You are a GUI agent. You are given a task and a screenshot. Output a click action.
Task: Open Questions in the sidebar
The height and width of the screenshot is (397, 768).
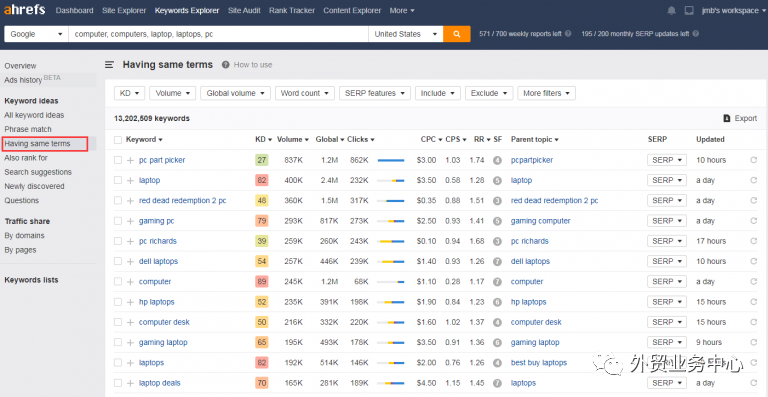tap(22, 200)
